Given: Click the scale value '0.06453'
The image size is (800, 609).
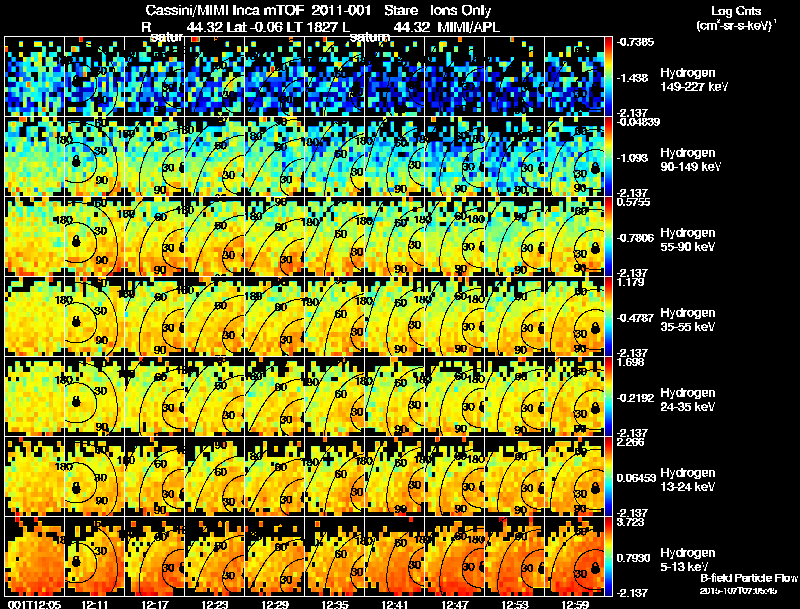Looking at the screenshot, I should pyautogui.click(x=636, y=478).
